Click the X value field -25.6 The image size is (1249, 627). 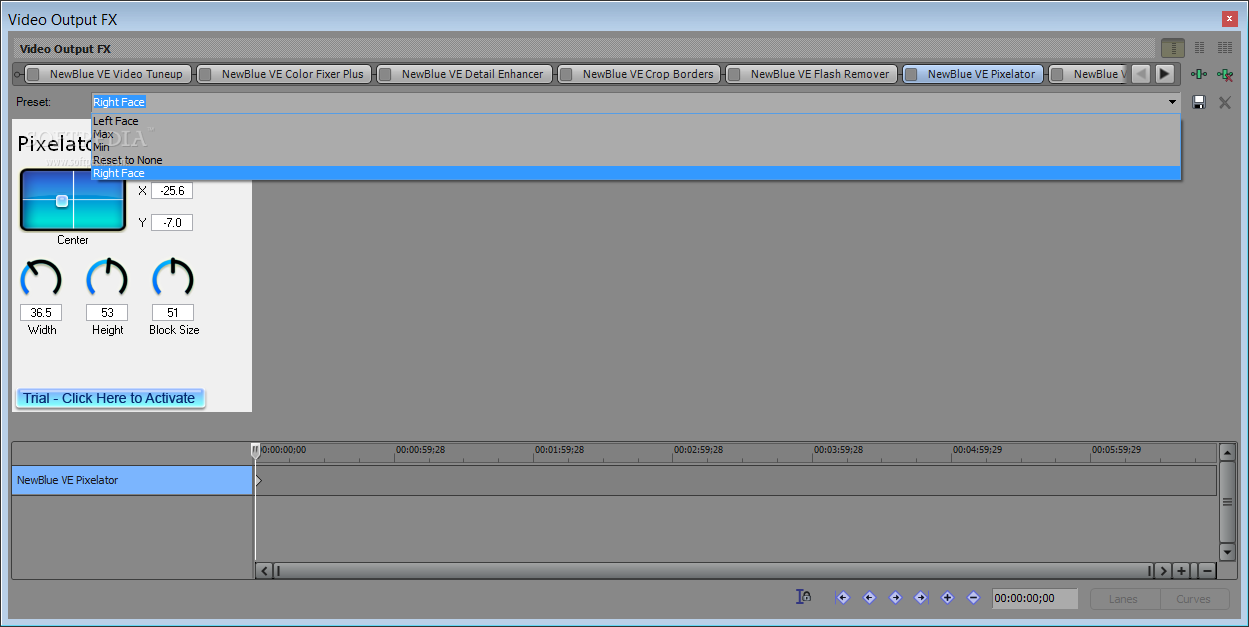pyautogui.click(x=172, y=191)
